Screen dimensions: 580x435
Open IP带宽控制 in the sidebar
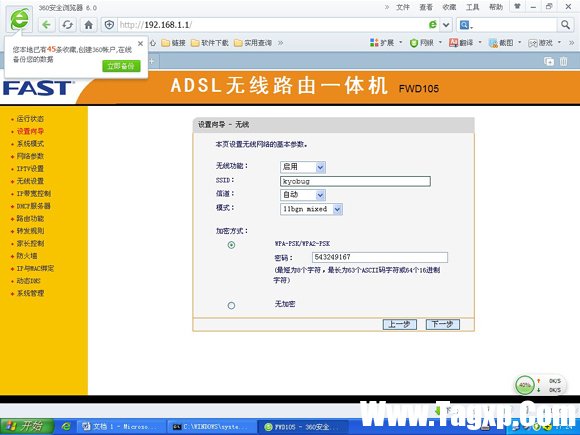click(x=34, y=193)
